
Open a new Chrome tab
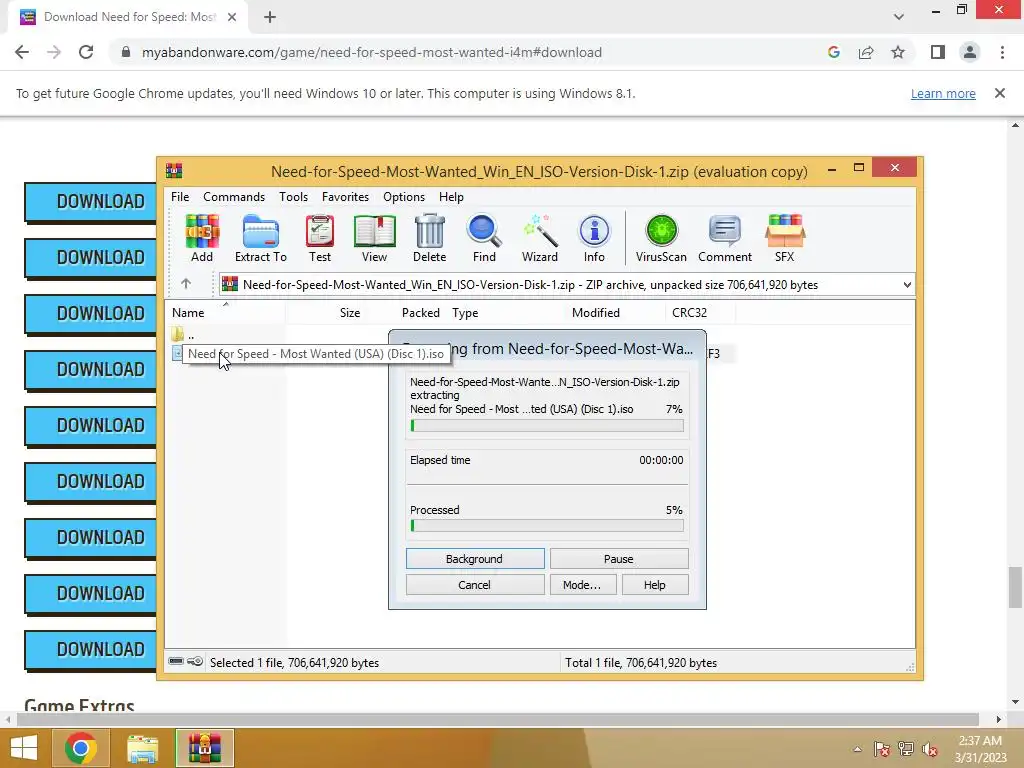[270, 17]
